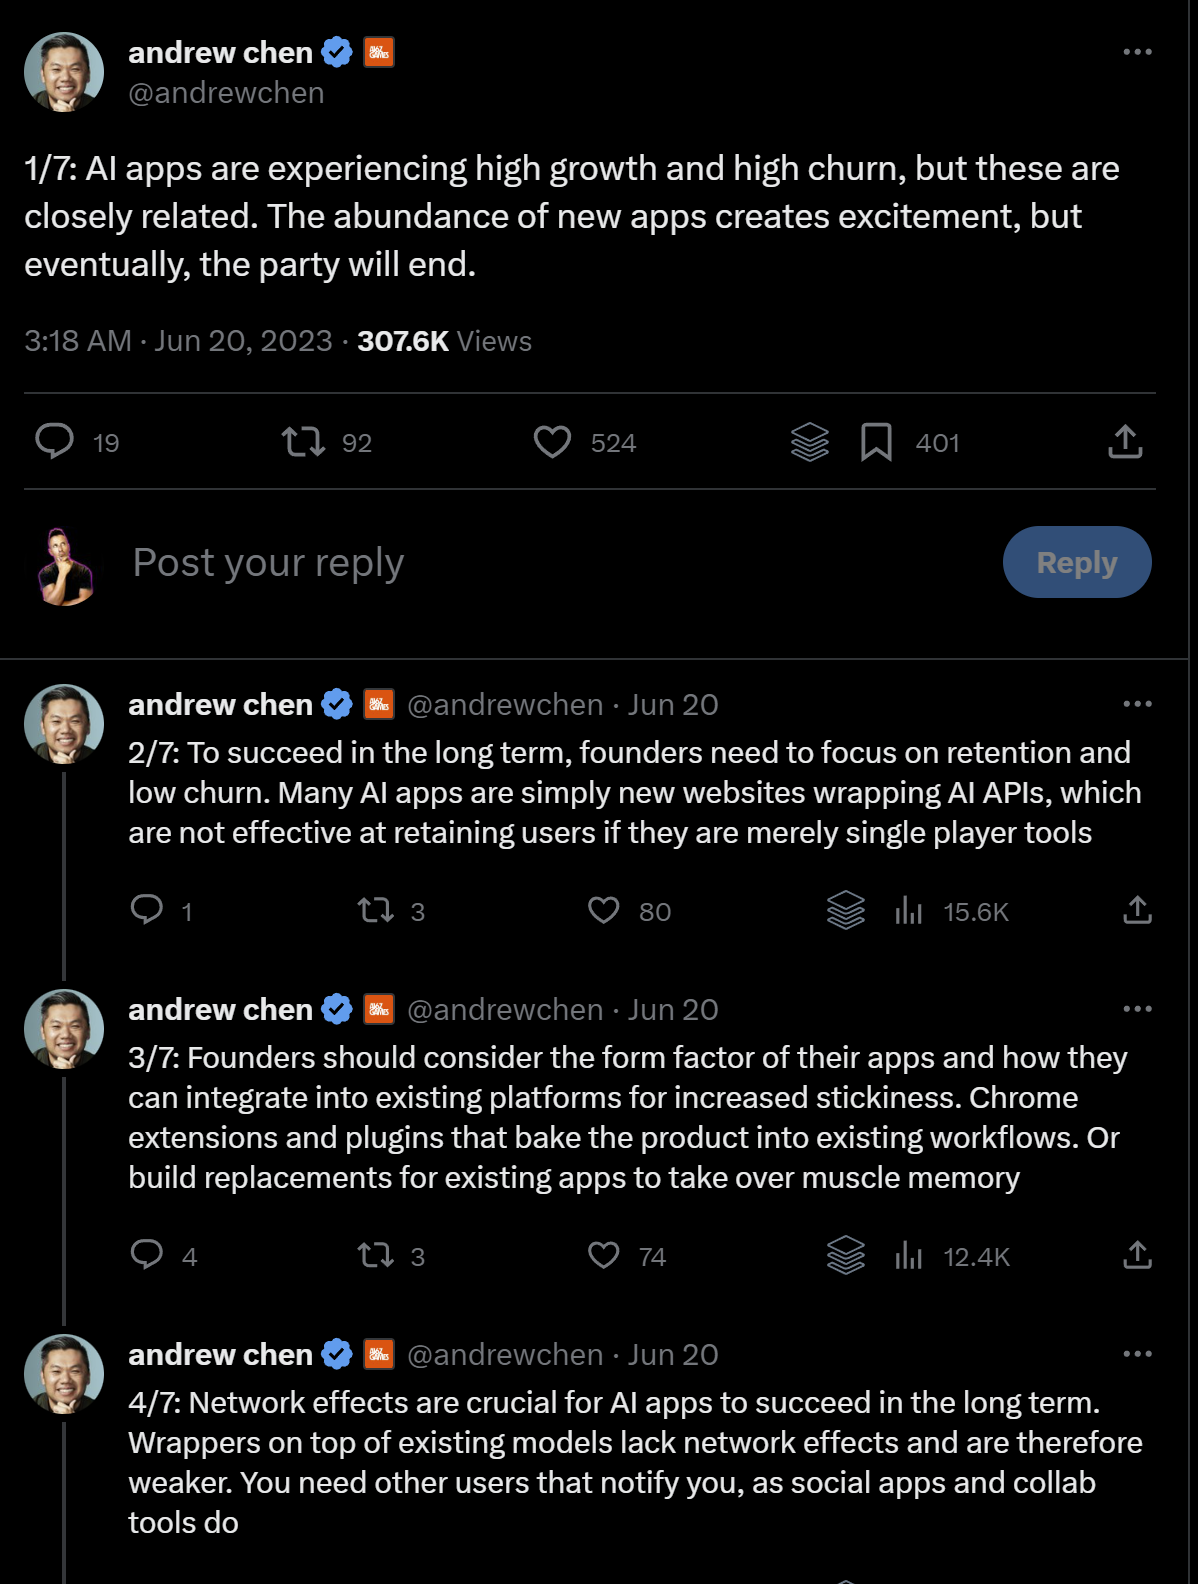The width and height of the screenshot is (1198, 1584).
Task: Open the Jun 20 timestamp on 2/7 tweet
Action: tap(673, 705)
